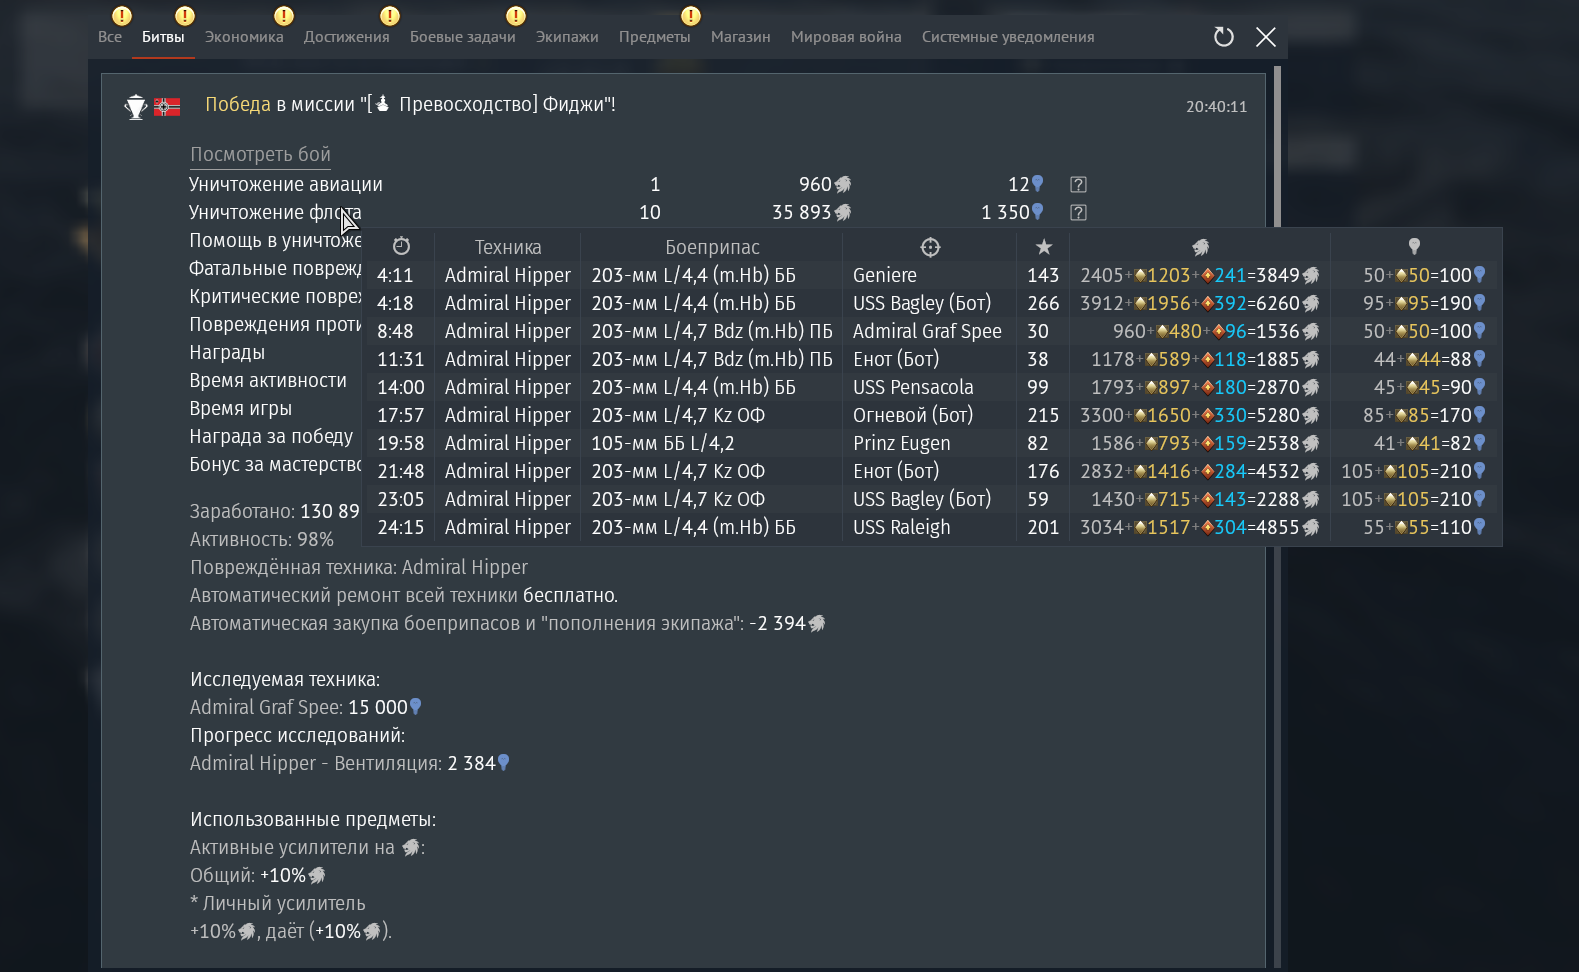Click the 4:11 kill time entry
Viewport: 1579px width, 972px height.
[x=395, y=275]
